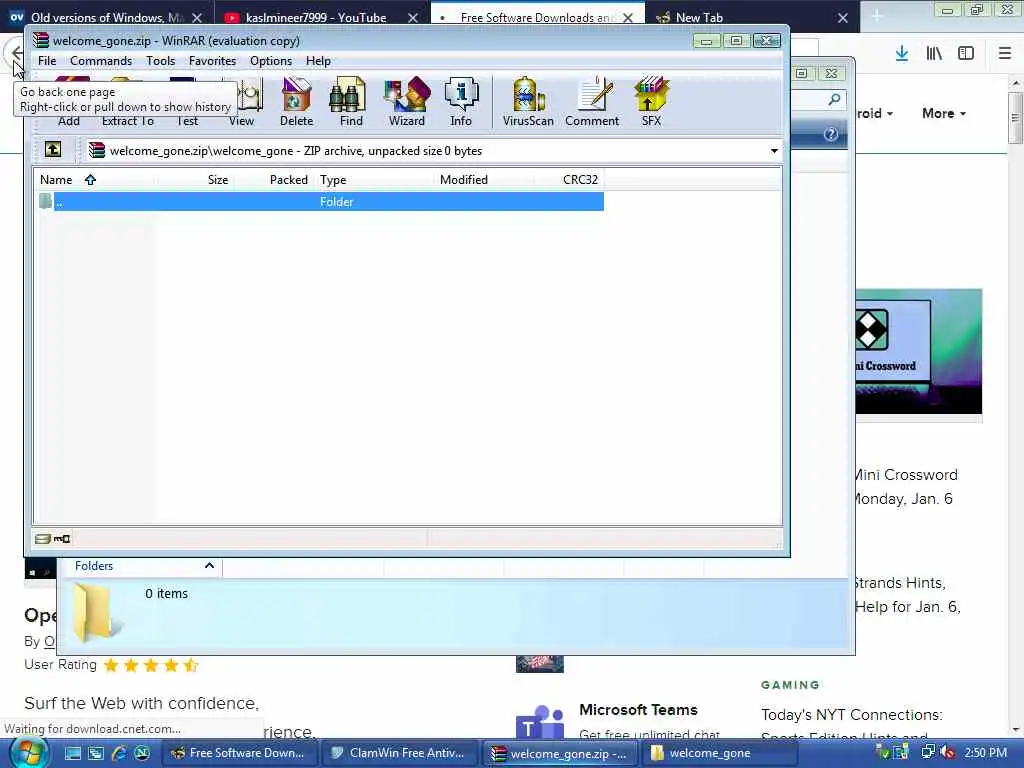
Task: Switch to Old versions of Windows tab
Action: (107, 18)
